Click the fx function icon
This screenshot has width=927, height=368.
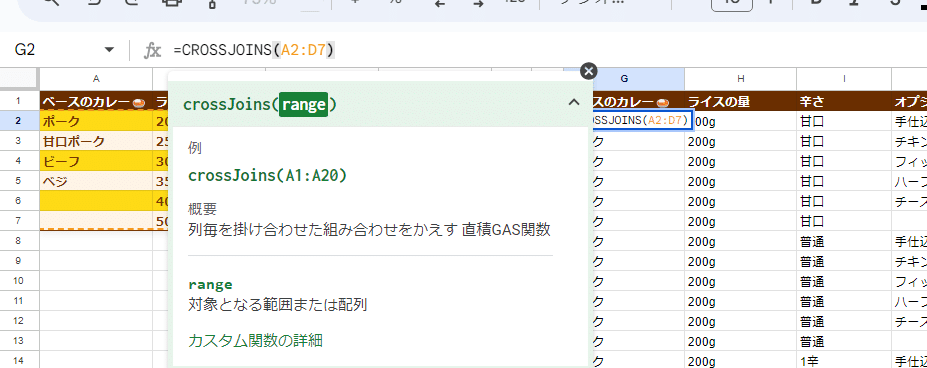[153, 50]
